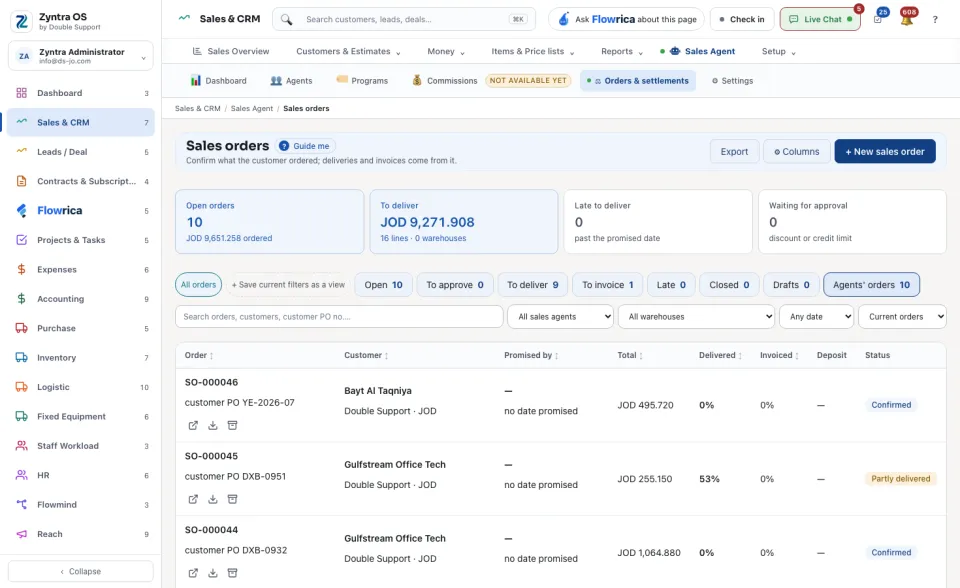Archive order SO-000044 icon
960x588 pixels.
(232, 573)
